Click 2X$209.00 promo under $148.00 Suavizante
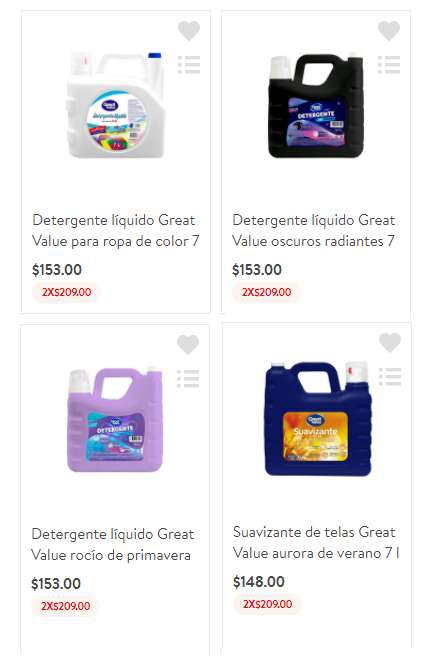 tap(268, 604)
